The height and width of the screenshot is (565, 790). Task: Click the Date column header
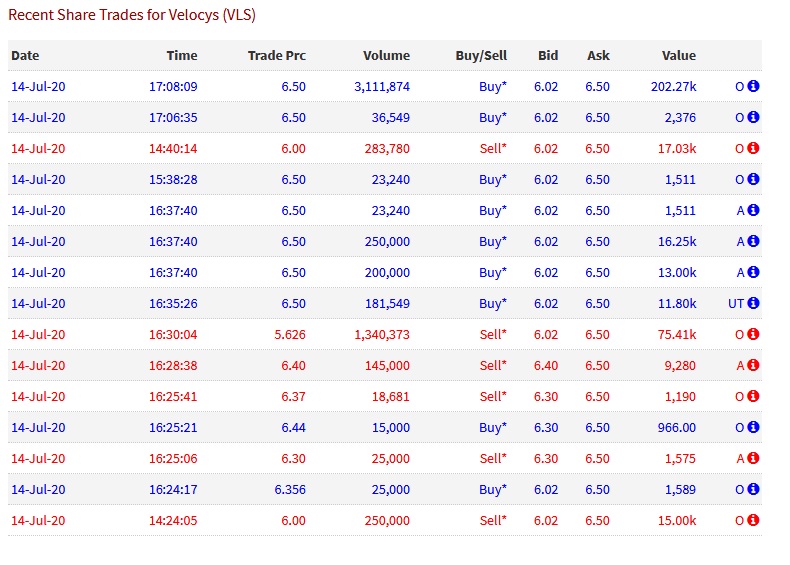point(25,56)
